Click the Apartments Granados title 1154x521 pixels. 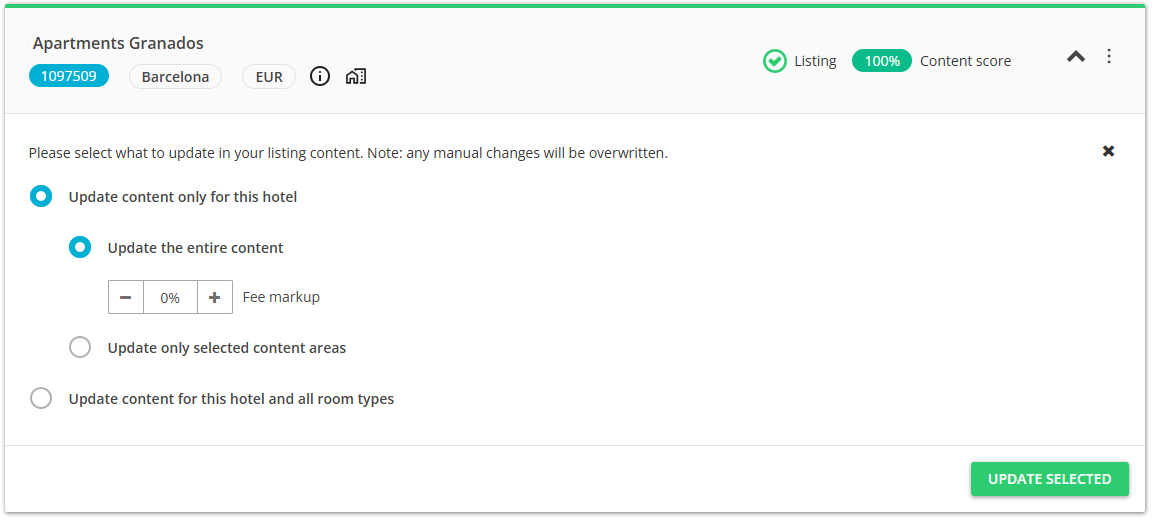pyautogui.click(x=118, y=43)
